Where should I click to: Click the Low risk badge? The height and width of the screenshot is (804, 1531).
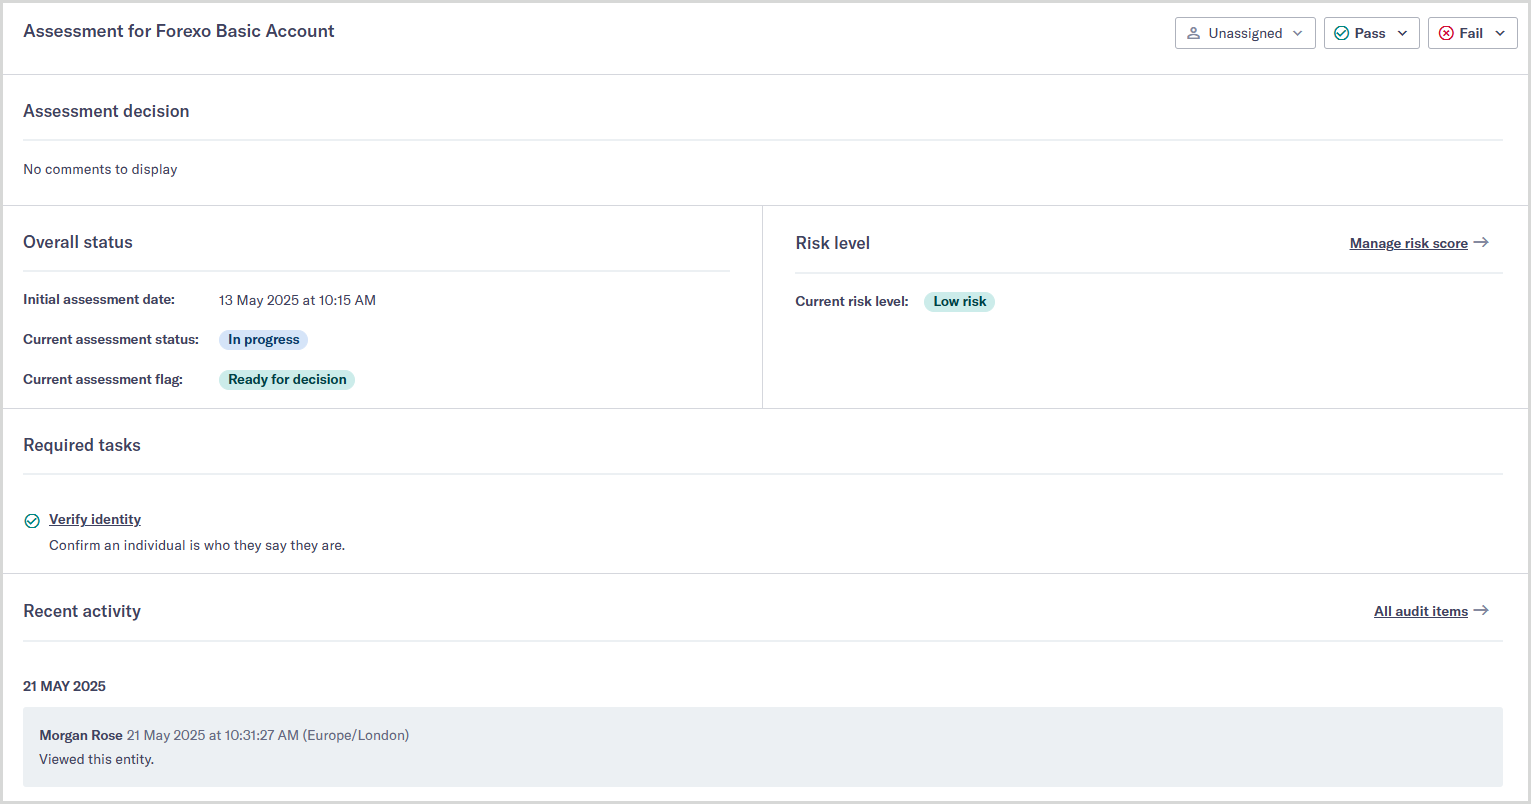(x=959, y=301)
